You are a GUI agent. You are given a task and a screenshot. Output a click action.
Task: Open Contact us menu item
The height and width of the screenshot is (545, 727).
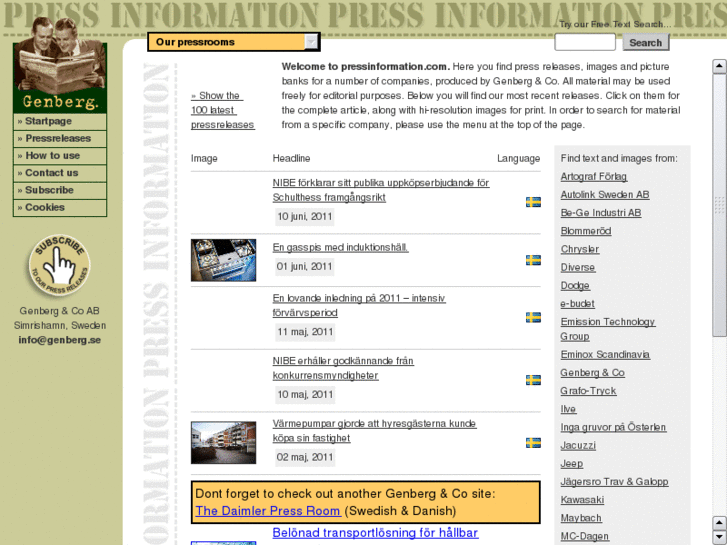tap(60, 173)
